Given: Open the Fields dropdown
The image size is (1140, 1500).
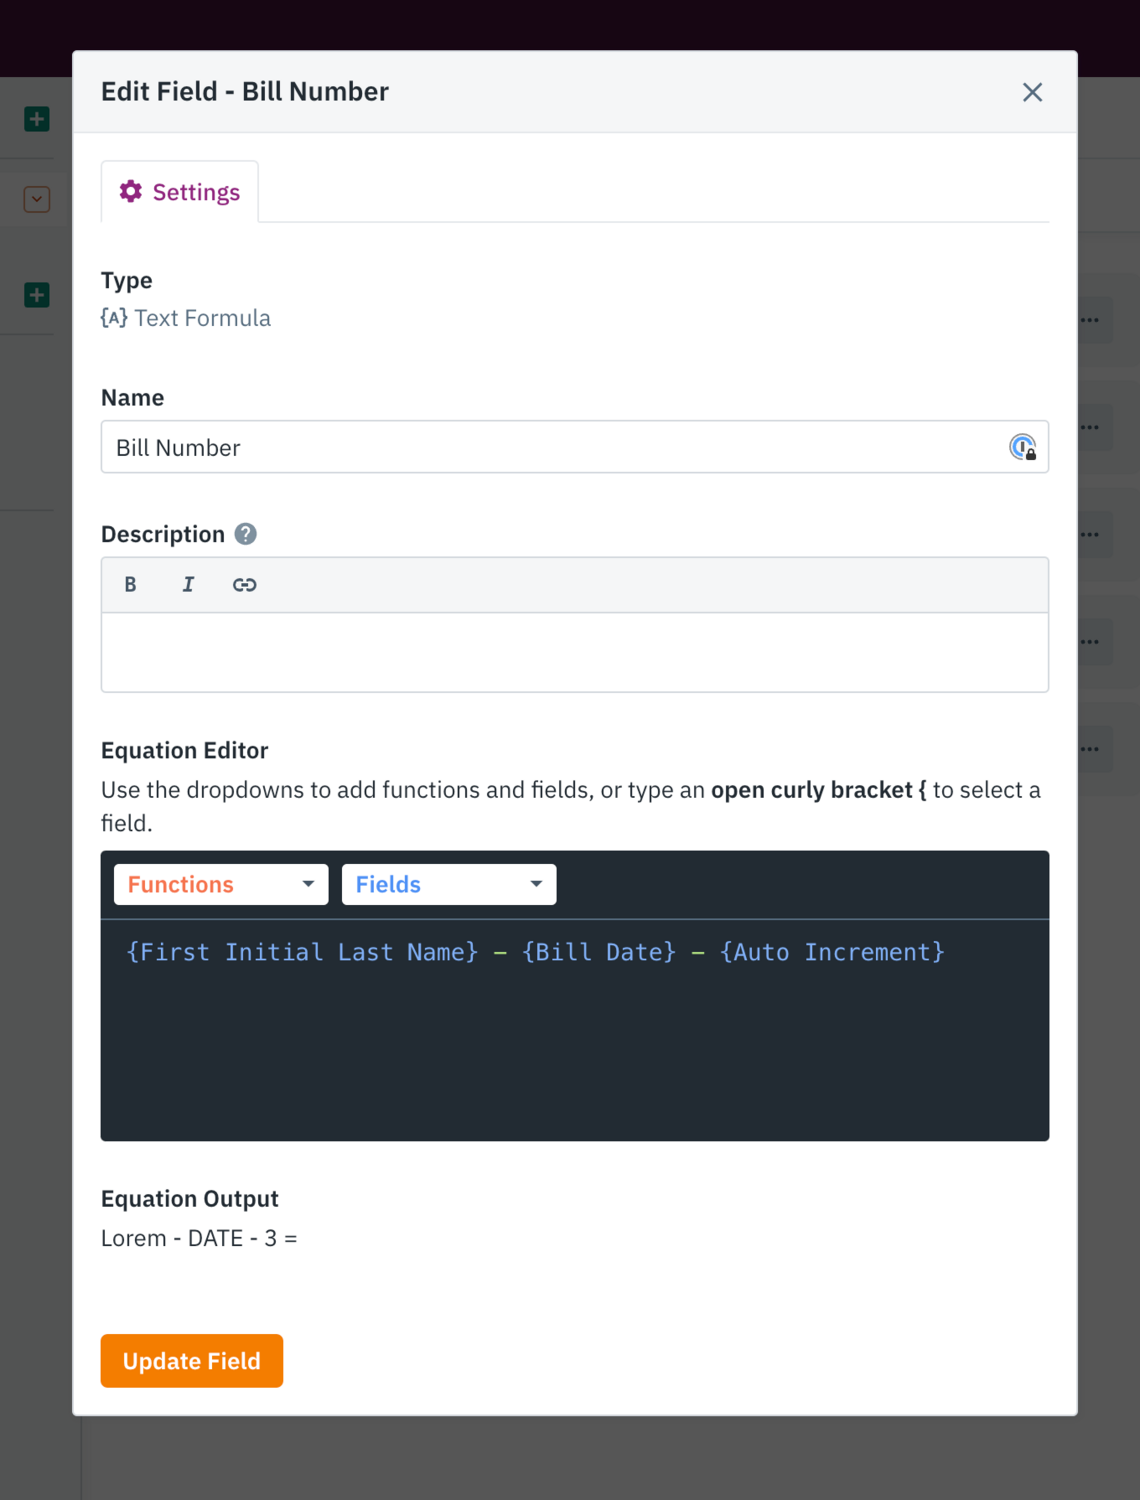Looking at the screenshot, I should pyautogui.click(x=449, y=885).
